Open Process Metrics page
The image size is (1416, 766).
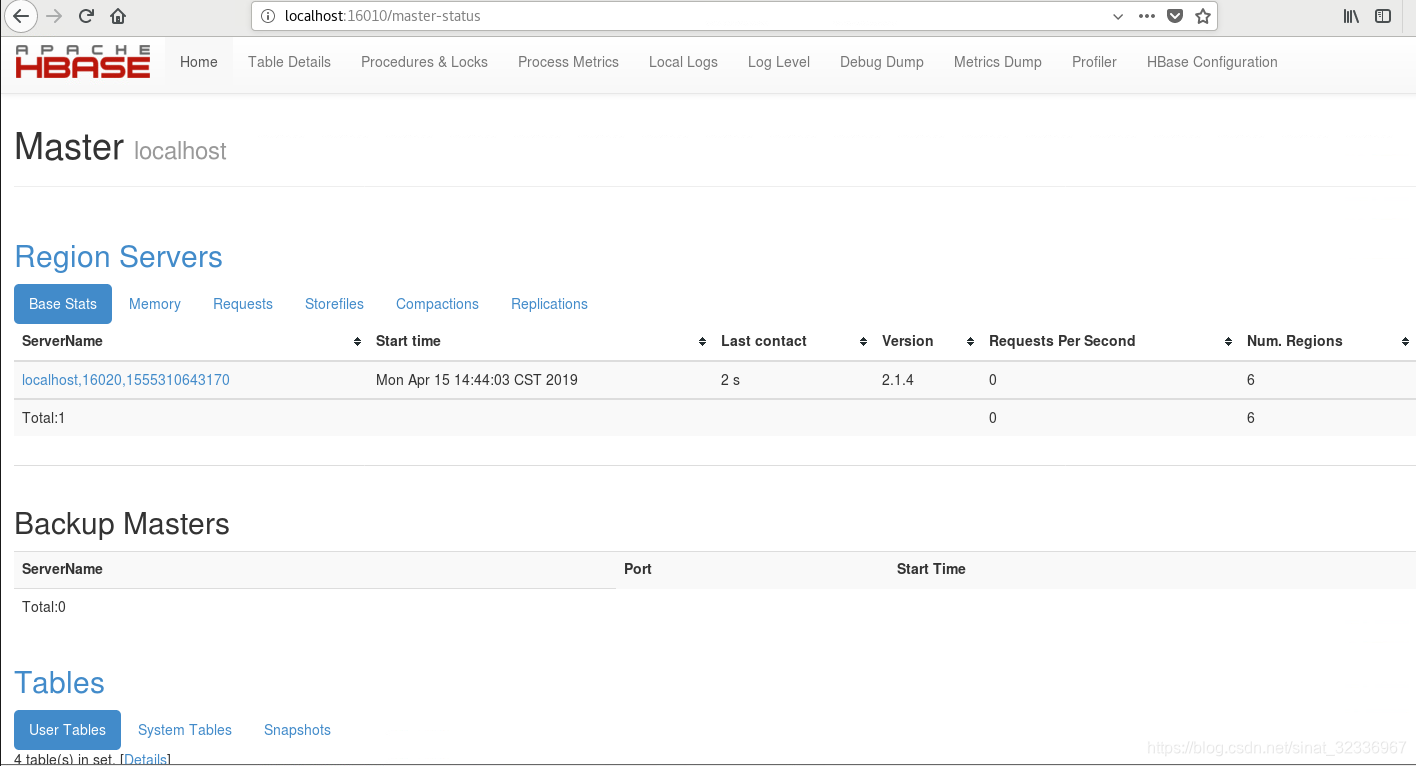pos(568,62)
